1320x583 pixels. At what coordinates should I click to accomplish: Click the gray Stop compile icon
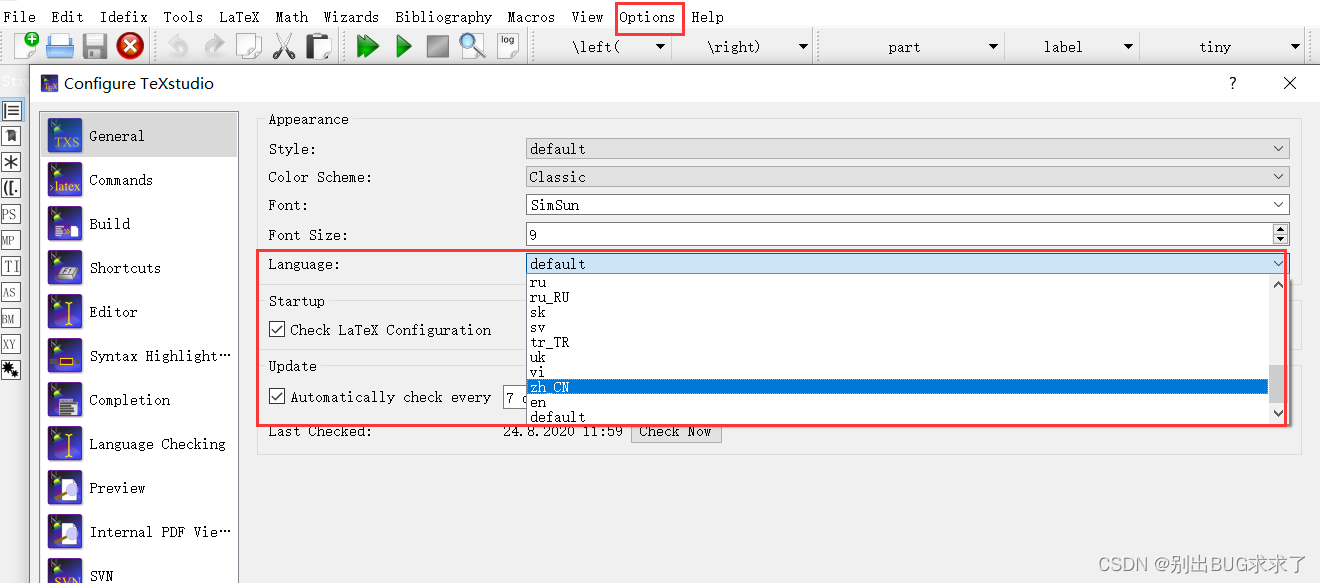coord(437,46)
